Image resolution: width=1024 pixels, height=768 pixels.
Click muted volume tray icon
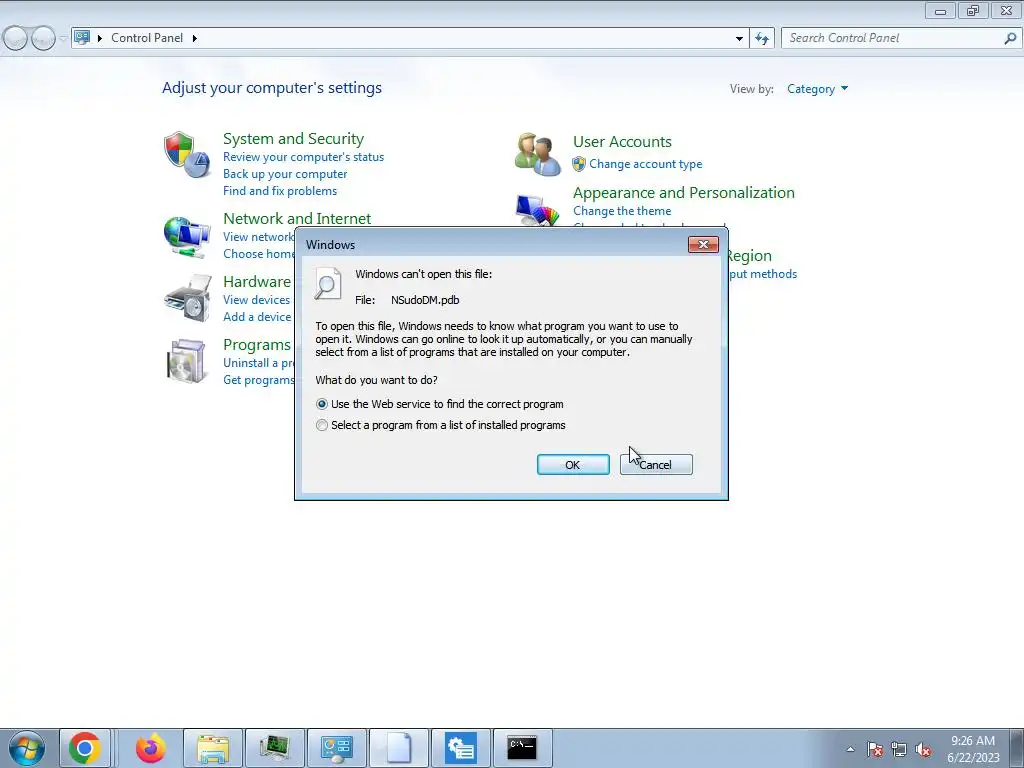click(923, 749)
